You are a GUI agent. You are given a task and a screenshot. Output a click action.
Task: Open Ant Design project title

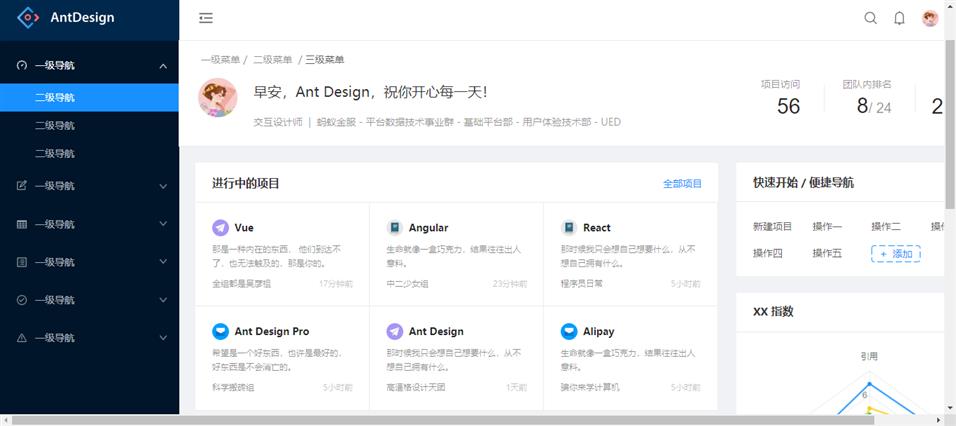[436, 332]
